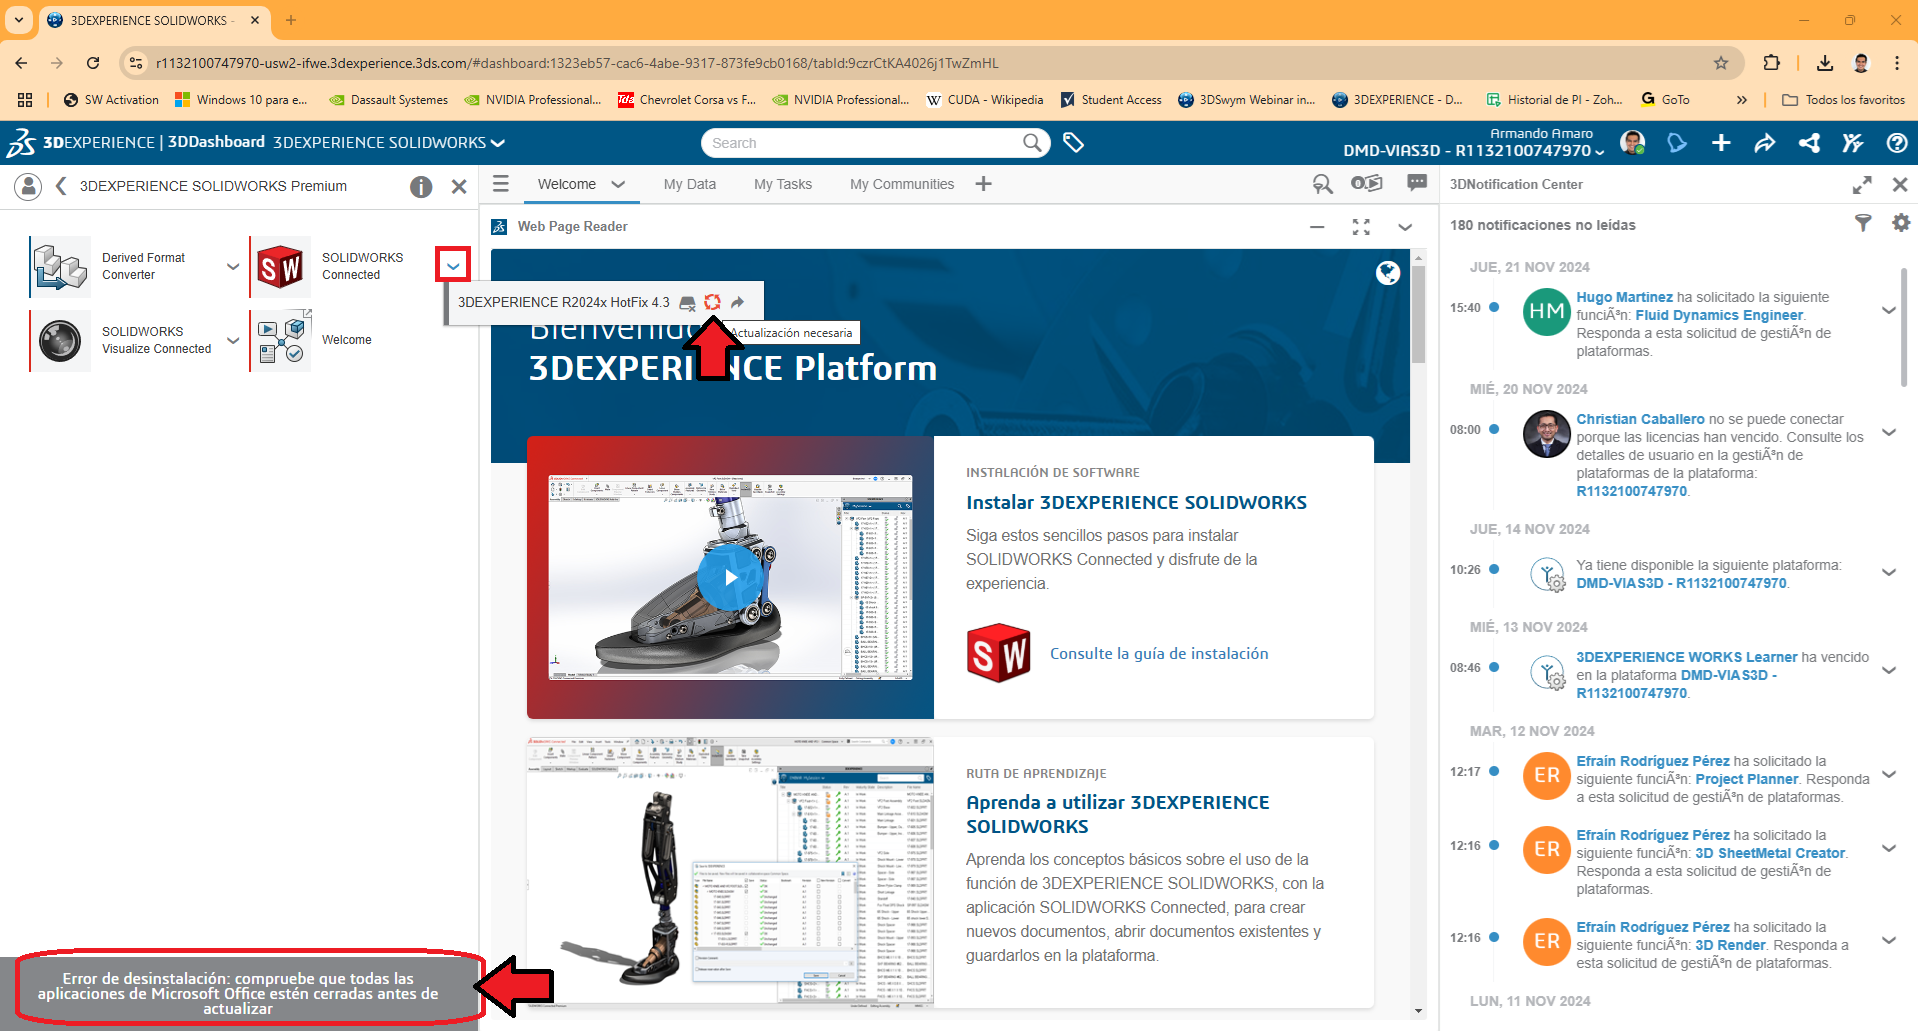Click the globe language icon on banner
Image resolution: width=1918 pixels, height=1031 pixels.
click(1388, 273)
